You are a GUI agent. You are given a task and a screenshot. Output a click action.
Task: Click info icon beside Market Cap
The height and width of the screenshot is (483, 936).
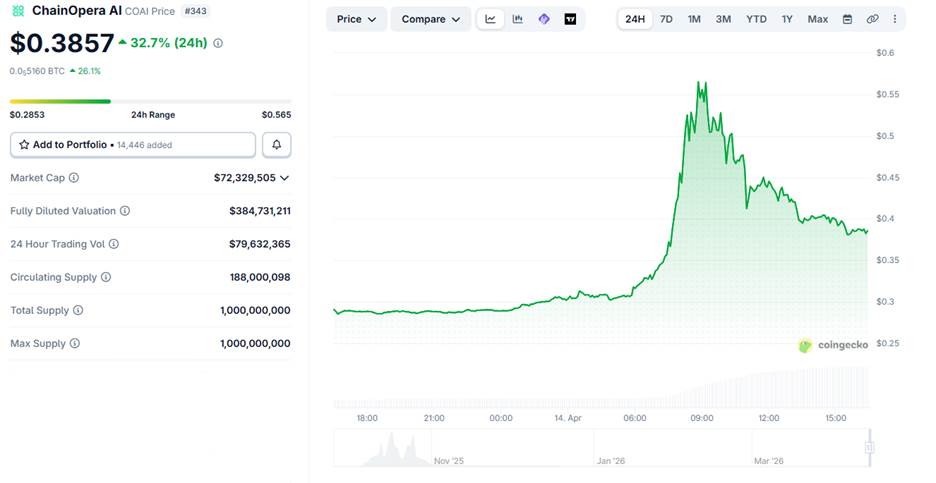point(74,178)
